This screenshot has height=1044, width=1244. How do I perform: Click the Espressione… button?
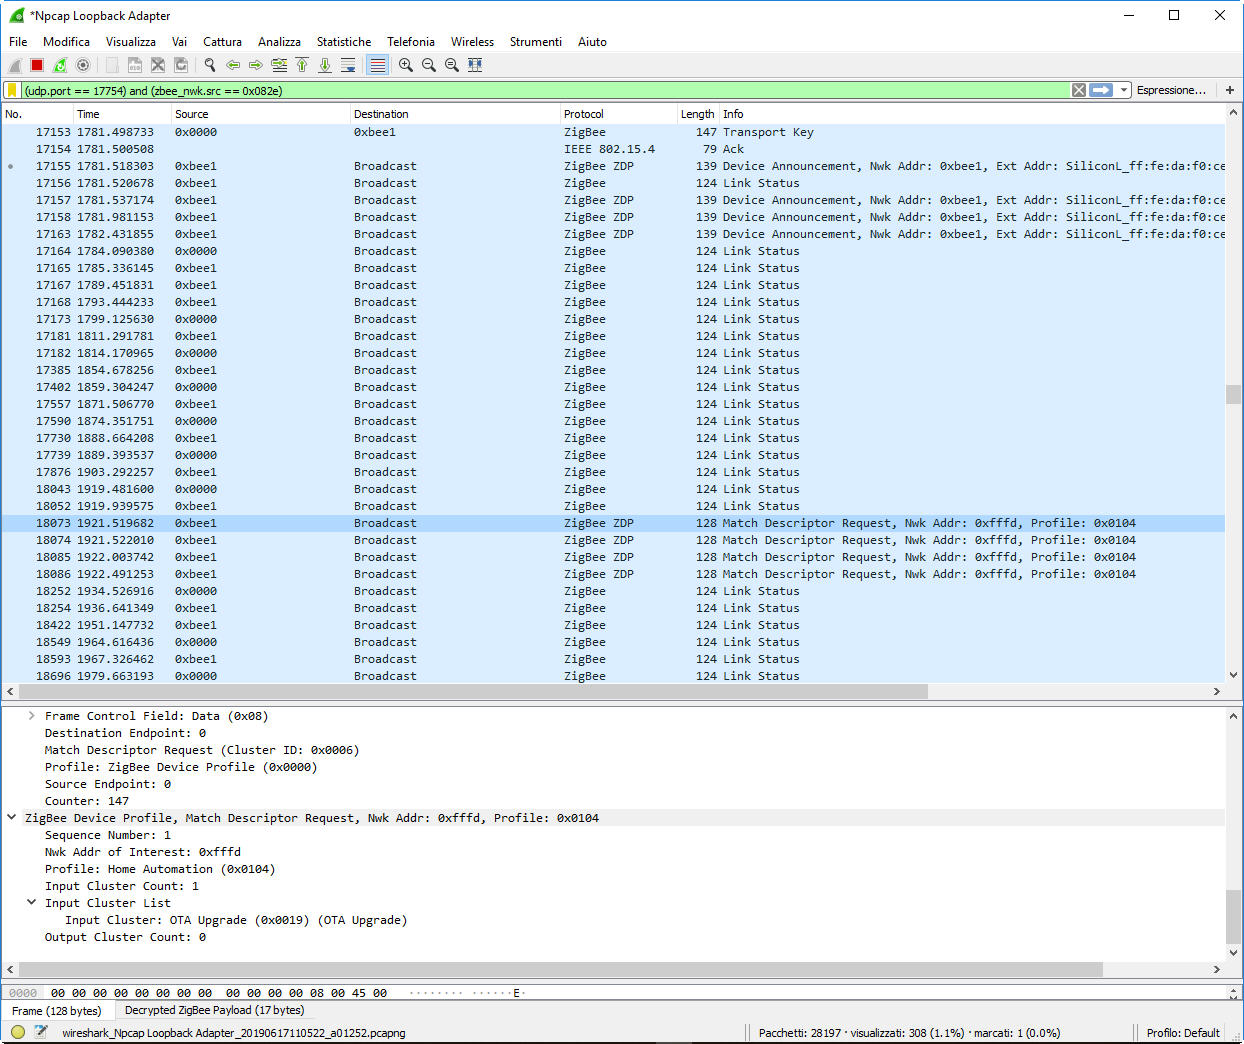coord(1171,90)
